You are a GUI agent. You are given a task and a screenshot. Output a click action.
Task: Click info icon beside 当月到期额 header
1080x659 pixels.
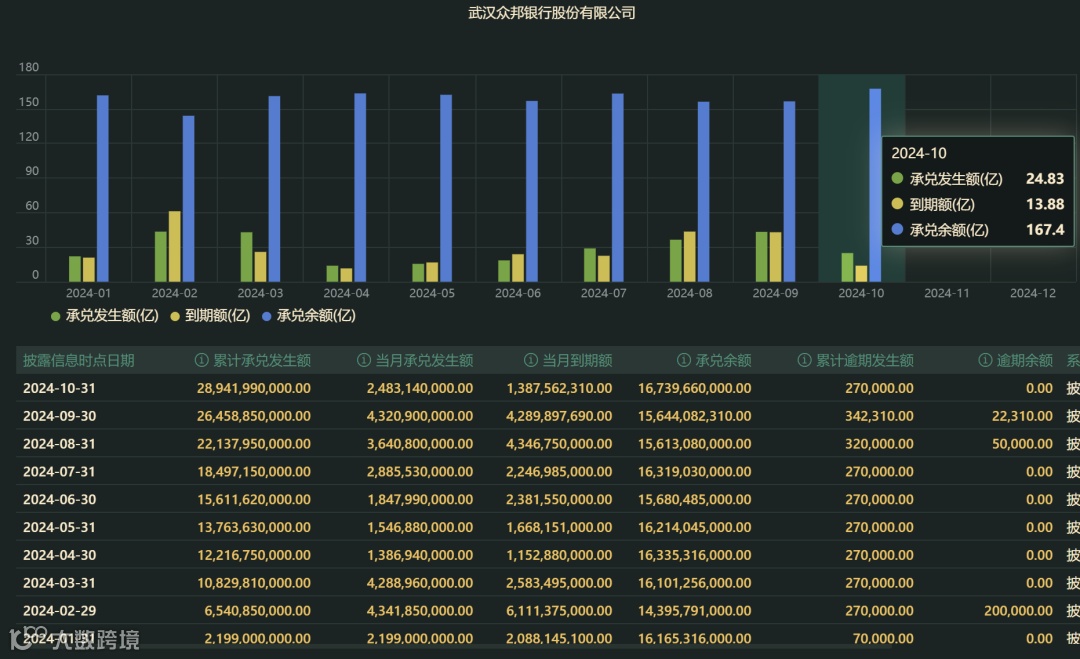[x=530, y=360]
